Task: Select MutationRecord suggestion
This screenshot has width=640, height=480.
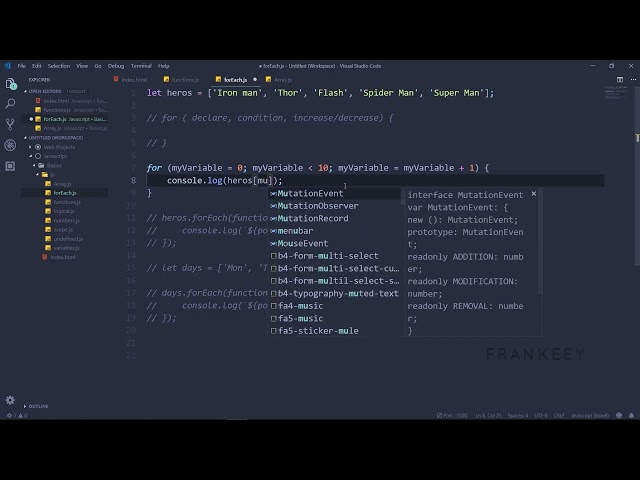Action: click(334, 218)
